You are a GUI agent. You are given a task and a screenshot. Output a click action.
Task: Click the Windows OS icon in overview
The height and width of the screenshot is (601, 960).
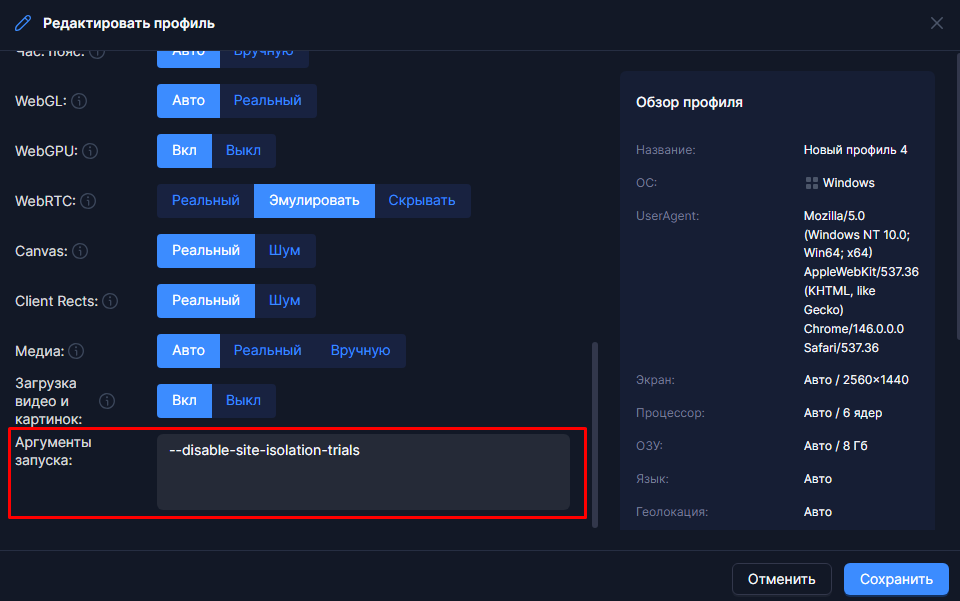[812, 183]
